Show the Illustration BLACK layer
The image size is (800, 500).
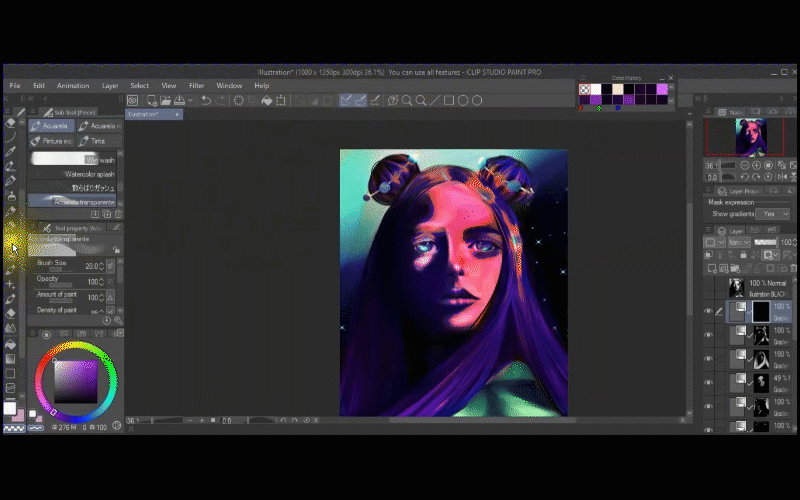(708, 288)
